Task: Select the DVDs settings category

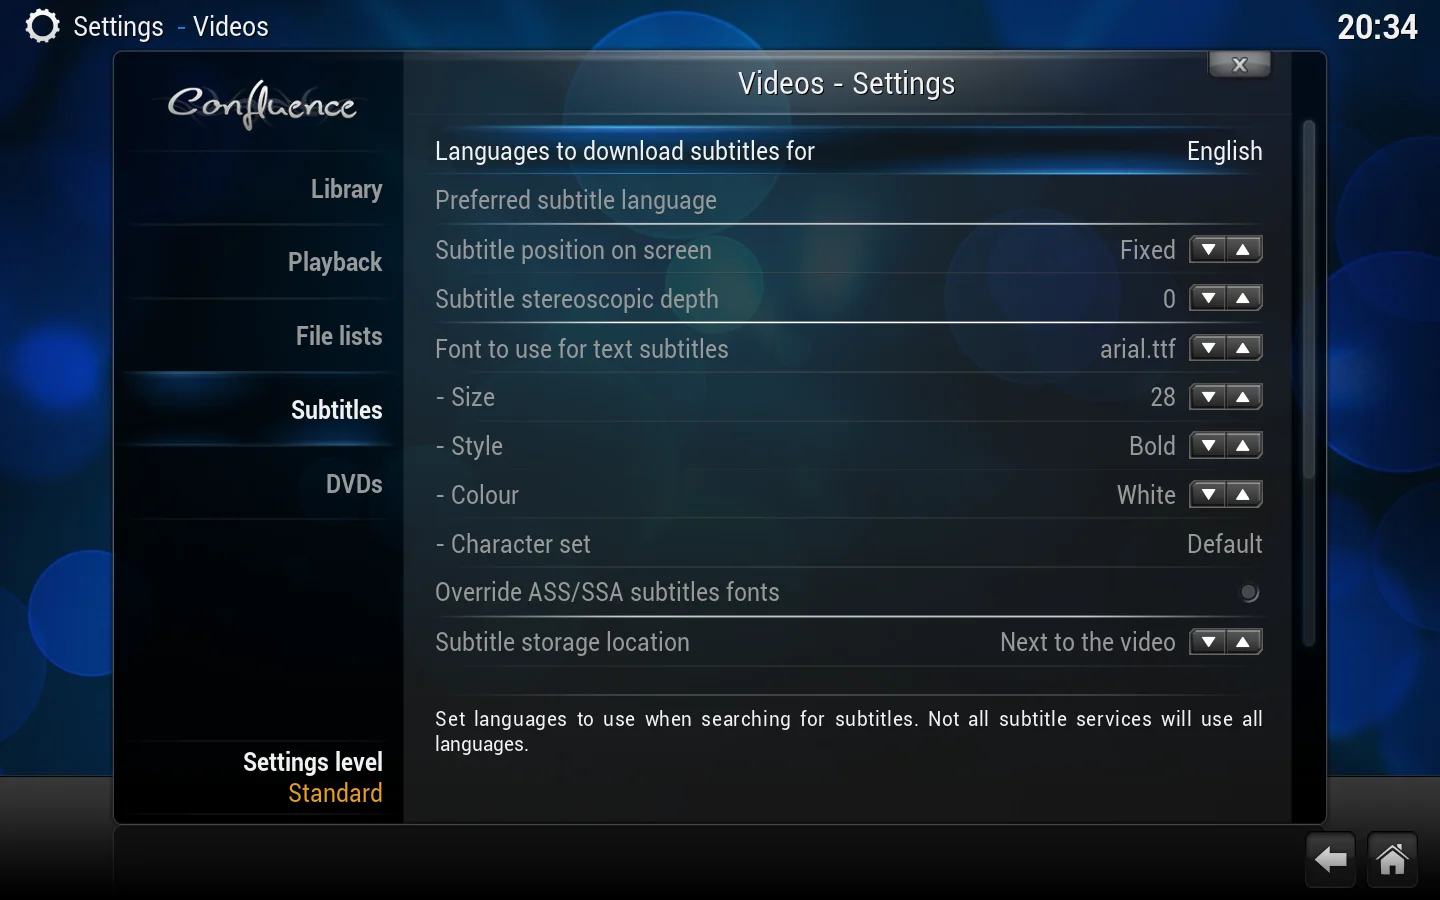Action: click(354, 484)
